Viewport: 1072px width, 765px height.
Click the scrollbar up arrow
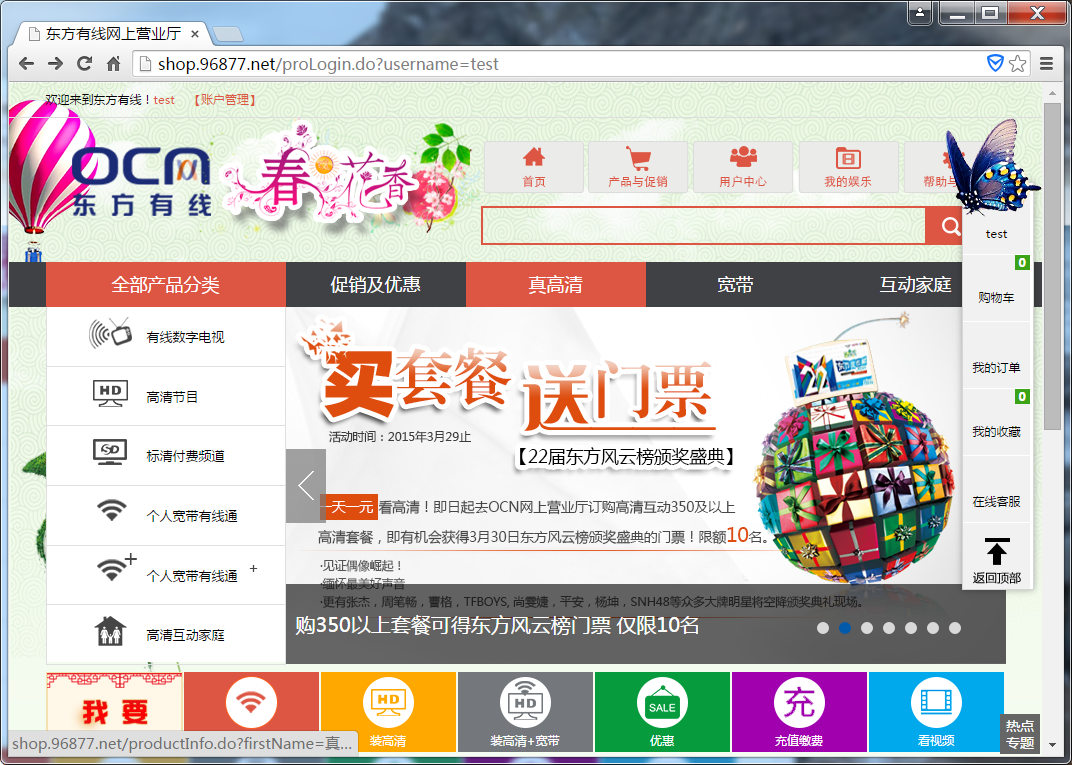point(1051,94)
